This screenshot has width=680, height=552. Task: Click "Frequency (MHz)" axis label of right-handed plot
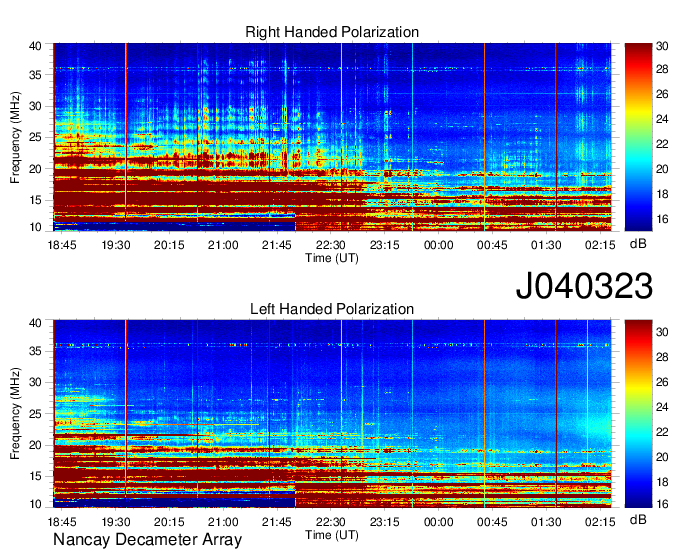pos(16,137)
